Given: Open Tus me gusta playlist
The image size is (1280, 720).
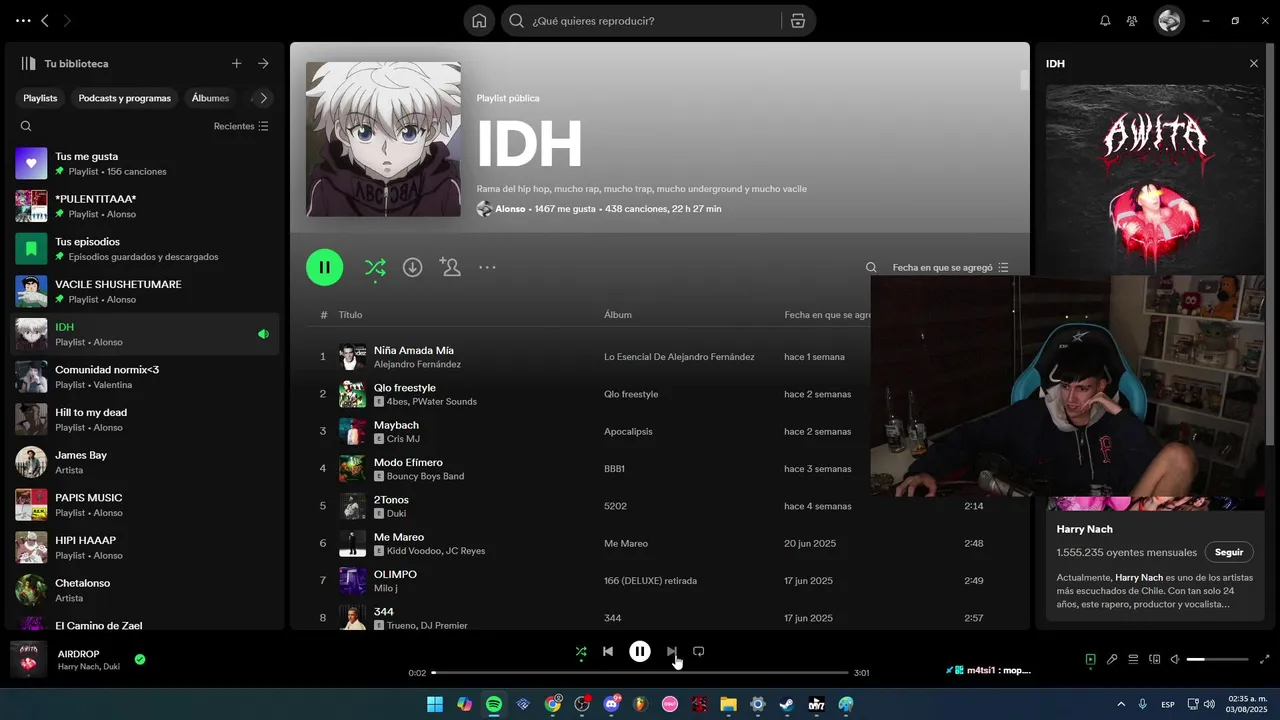Looking at the screenshot, I should [144, 163].
